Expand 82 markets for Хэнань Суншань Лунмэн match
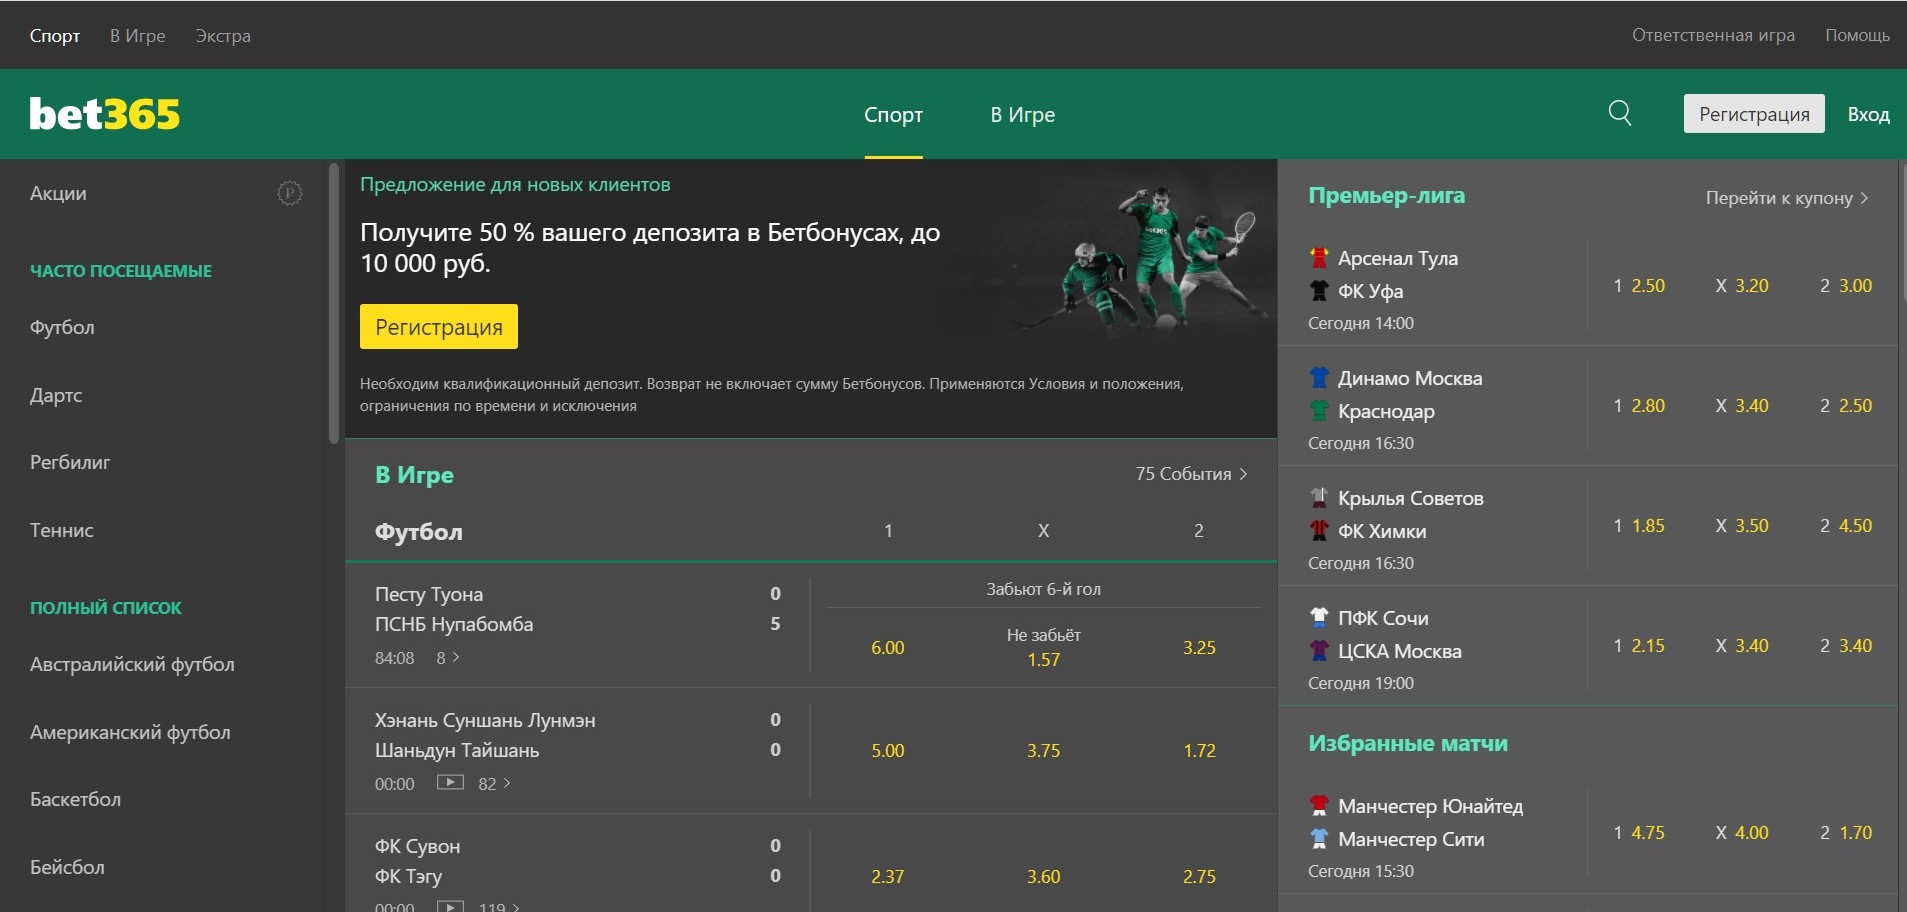This screenshot has height=912, width=1907. [x=495, y=783]
